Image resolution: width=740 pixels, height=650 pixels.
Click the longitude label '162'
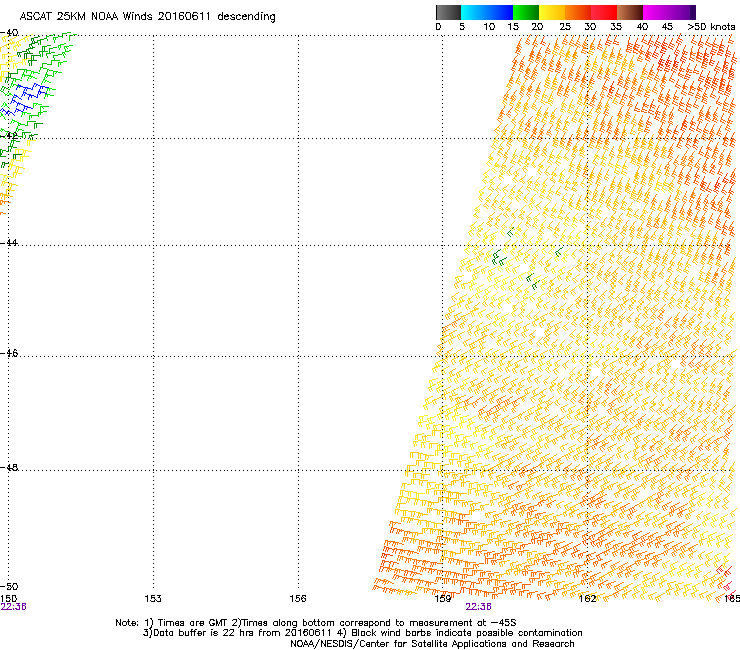(x=588, y=599)
